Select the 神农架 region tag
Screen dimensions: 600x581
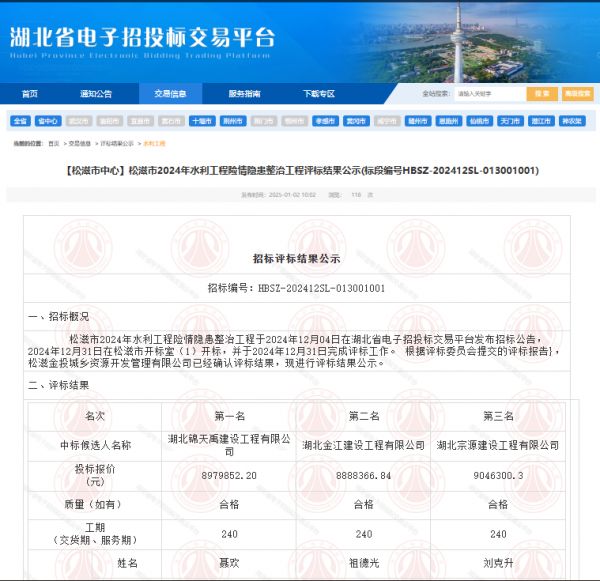571,120
